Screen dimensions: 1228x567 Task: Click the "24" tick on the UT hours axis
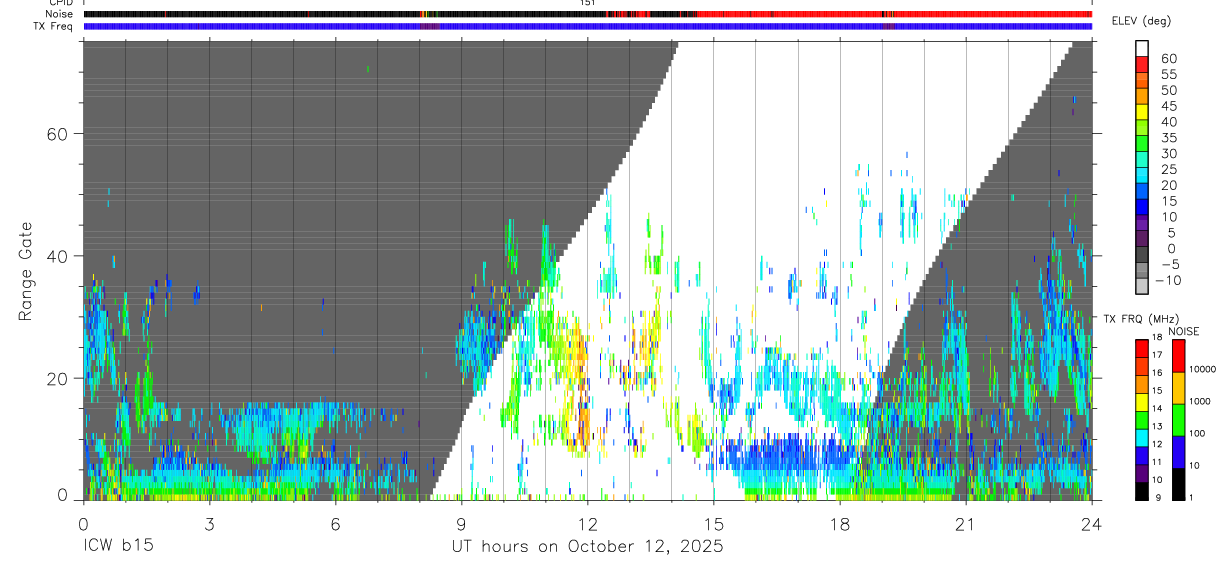click(1091, 524)
